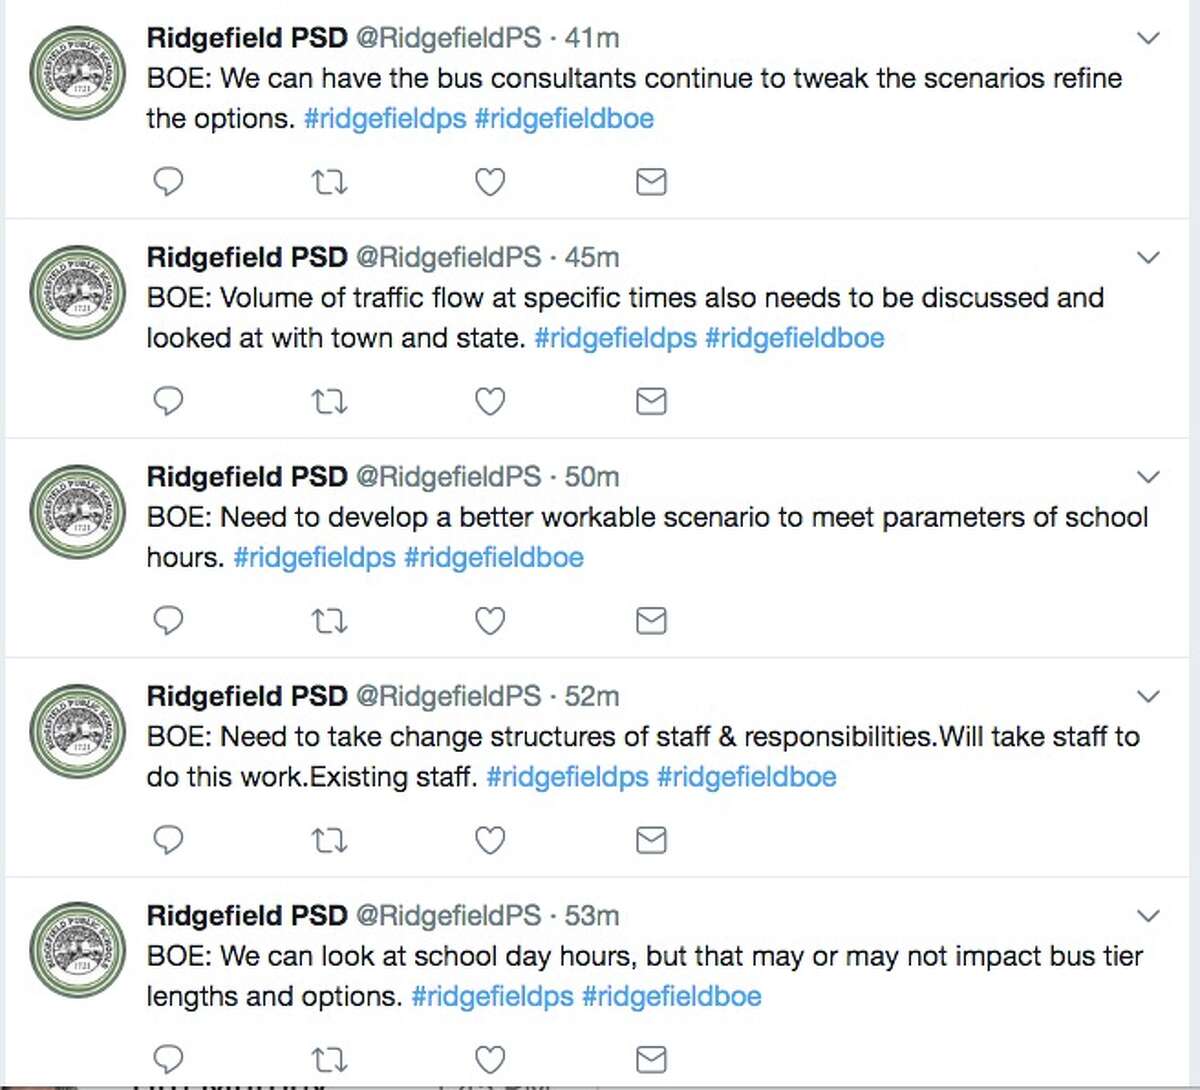Open #ridgefieldboe hashtag in the 45m tweet

[x=795, y=338]
